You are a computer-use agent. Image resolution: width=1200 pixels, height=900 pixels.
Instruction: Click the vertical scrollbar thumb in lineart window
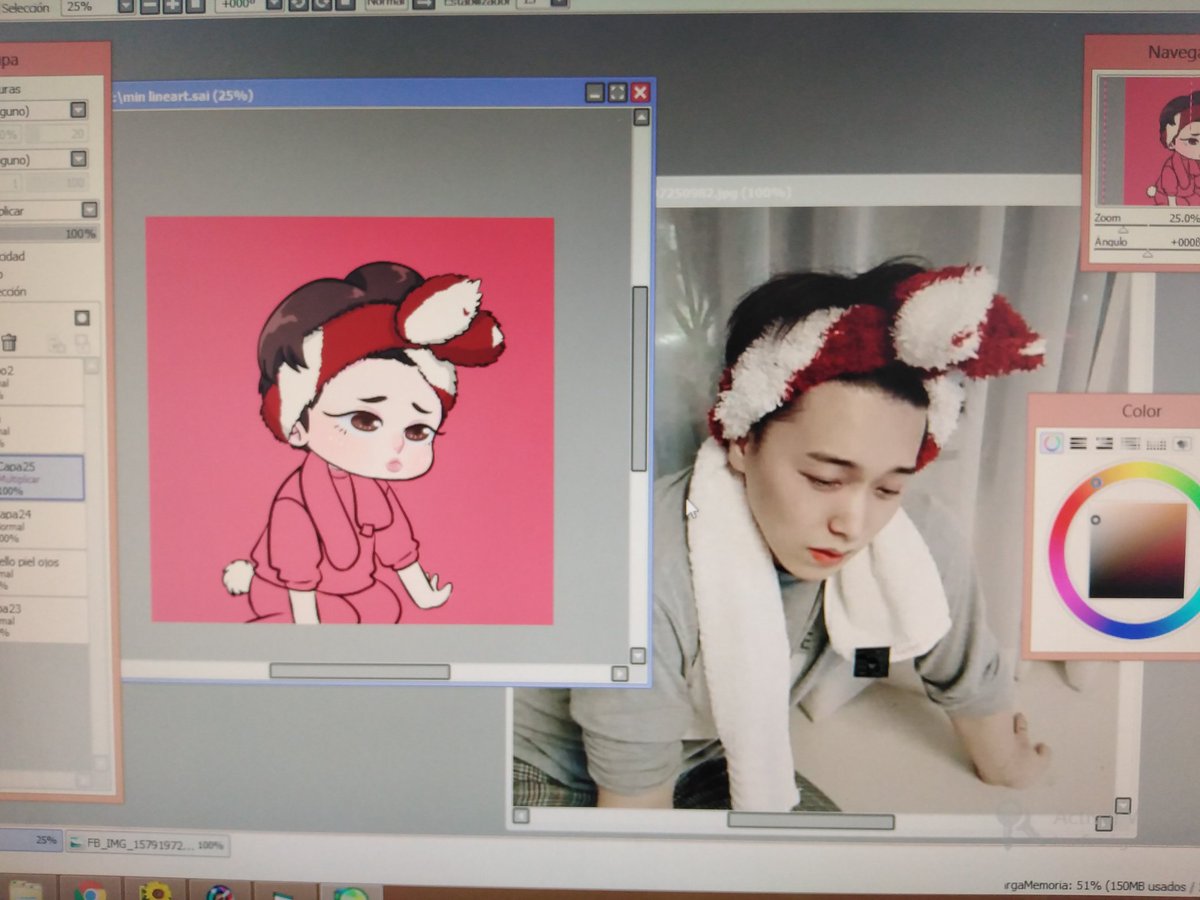point(639,378)
